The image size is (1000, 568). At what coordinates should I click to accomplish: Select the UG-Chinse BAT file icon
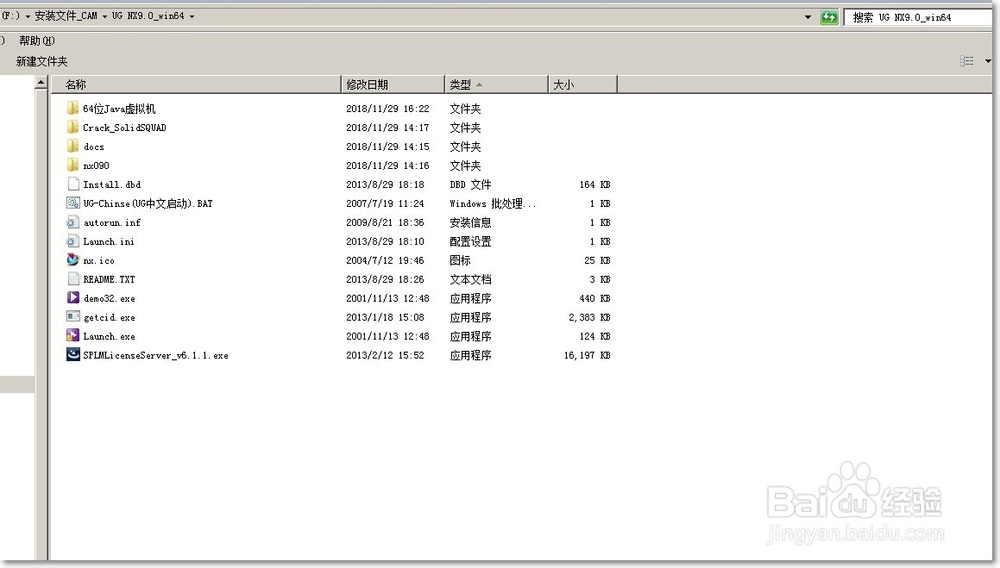[73, 203]
